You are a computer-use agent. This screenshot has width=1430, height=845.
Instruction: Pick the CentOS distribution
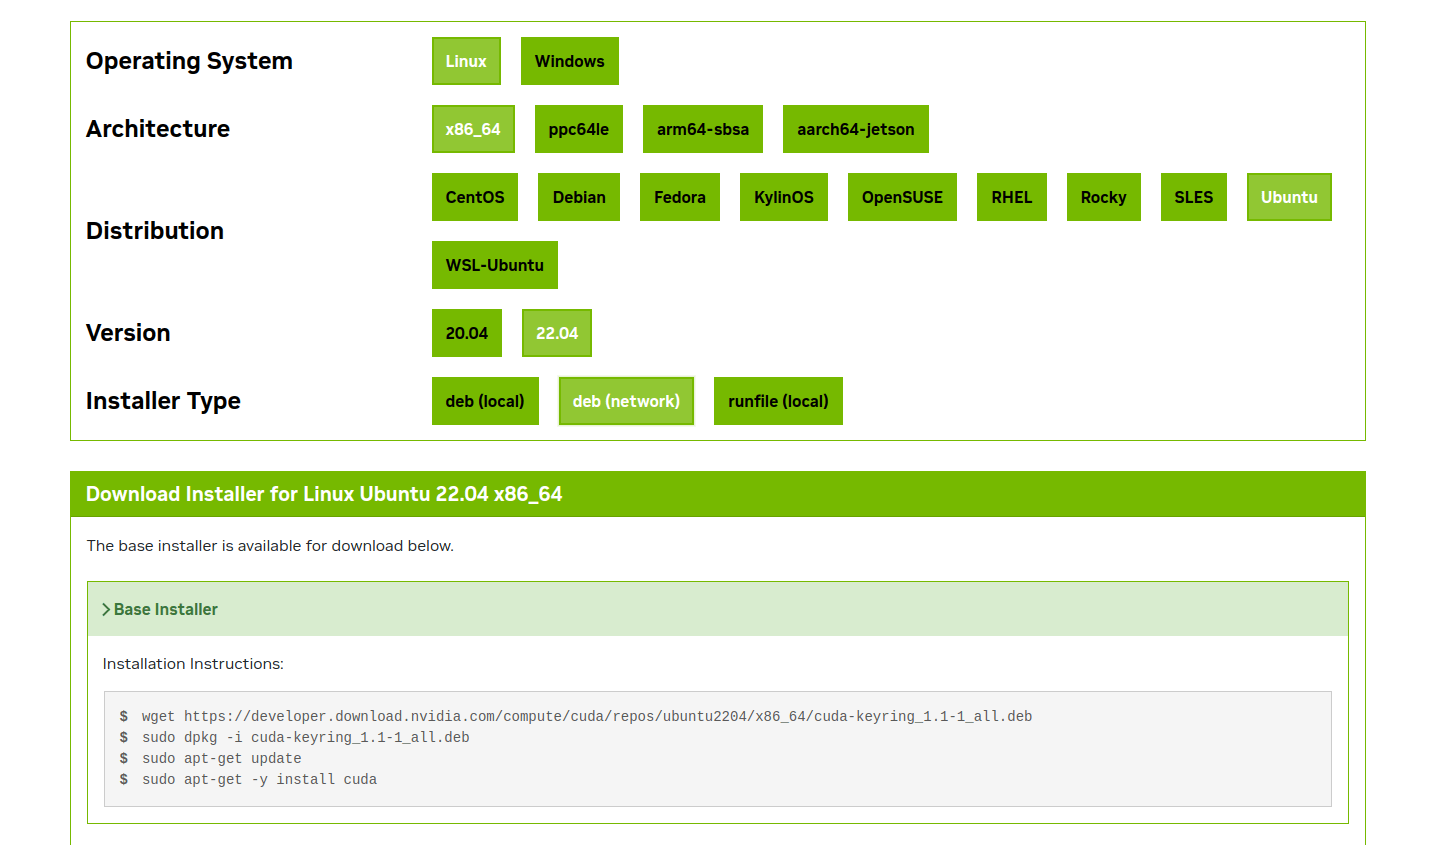tap(475, 197)
